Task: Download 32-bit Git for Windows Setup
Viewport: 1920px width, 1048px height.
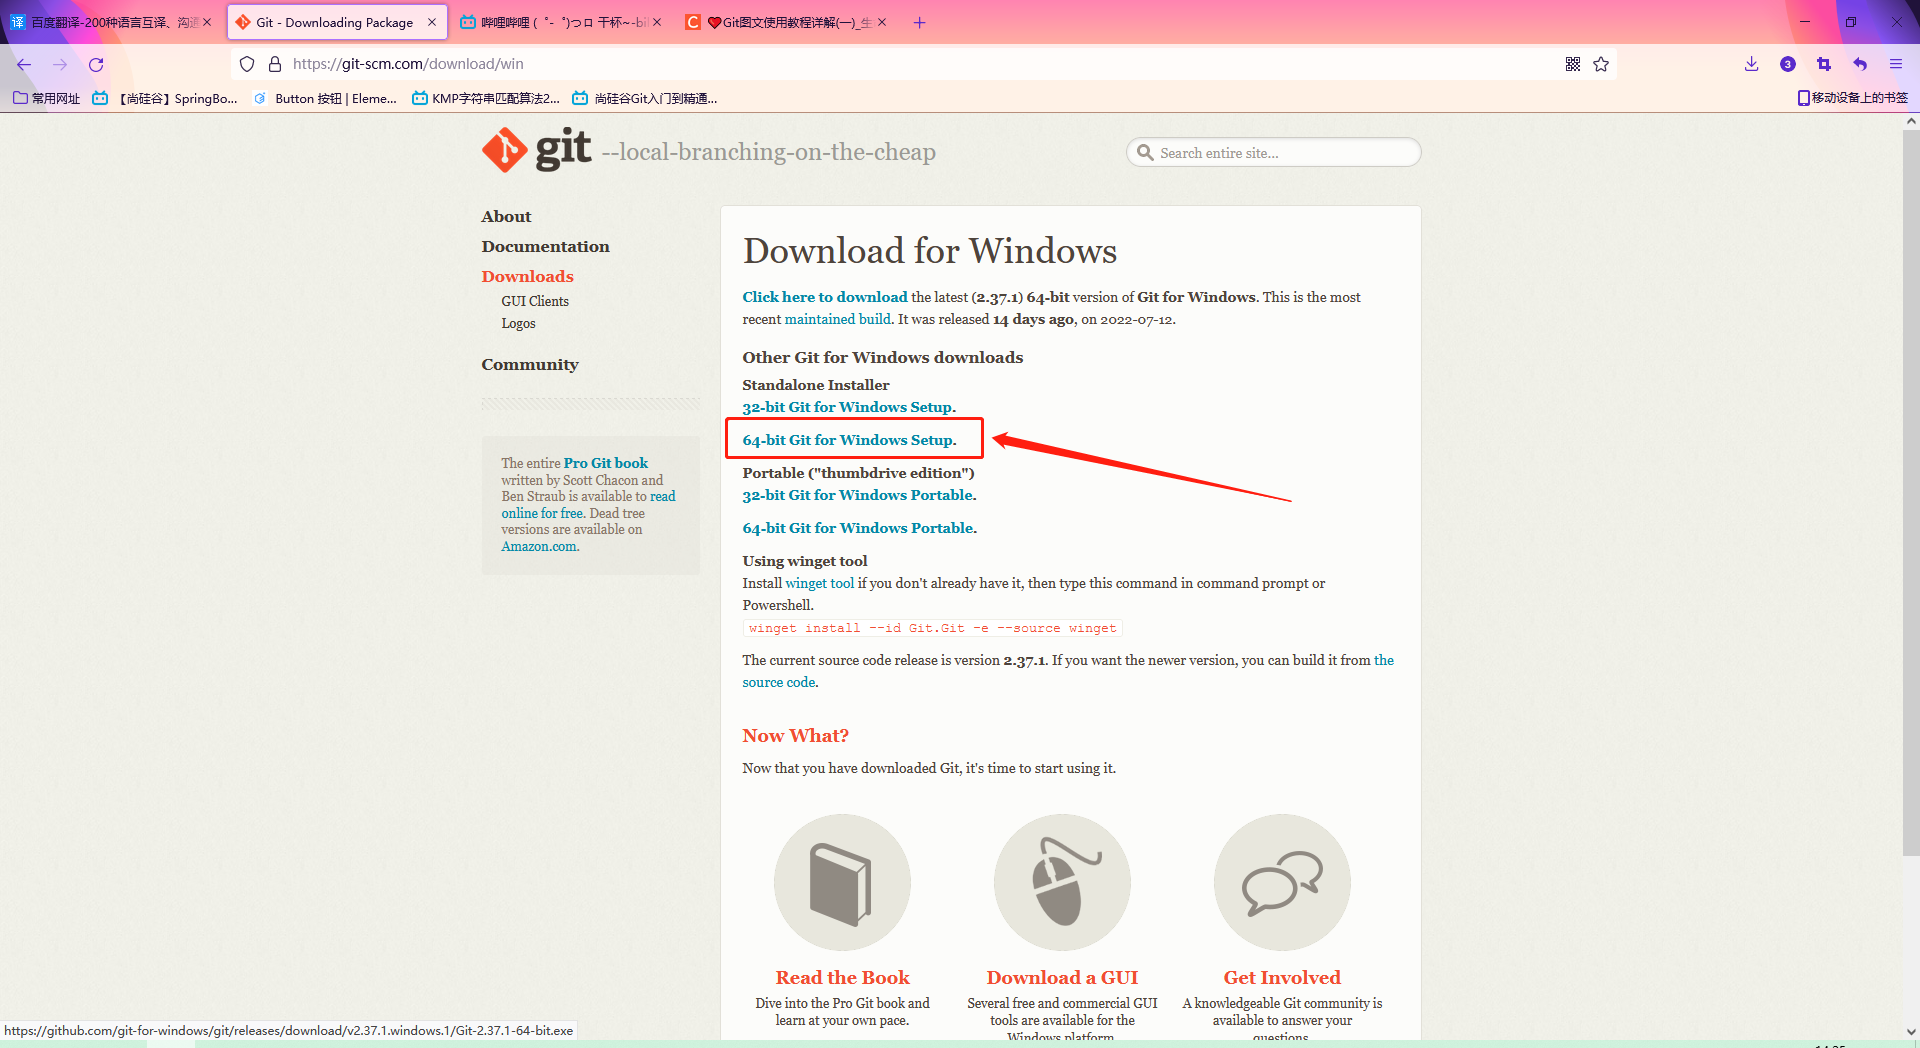Action: (x=848, y=407)
